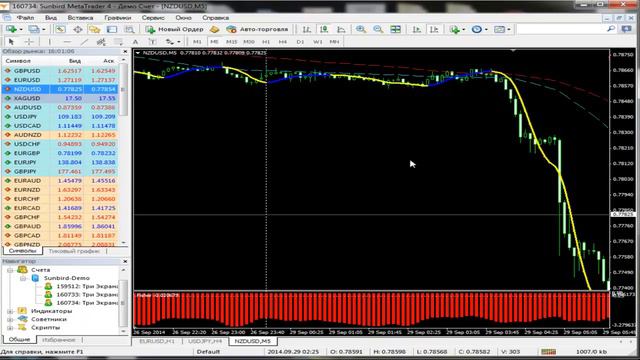Open the Избранное navigator tab
The width and height of the screenshot is (640, 360).
click(59, 340)
